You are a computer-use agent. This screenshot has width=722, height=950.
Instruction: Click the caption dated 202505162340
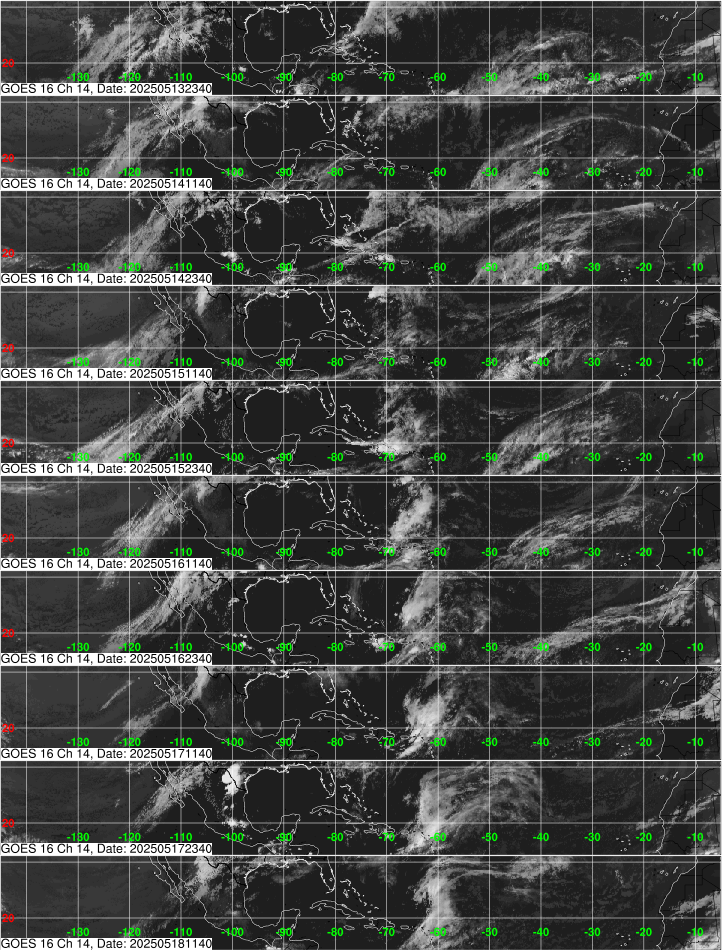[x=107, y=659]
